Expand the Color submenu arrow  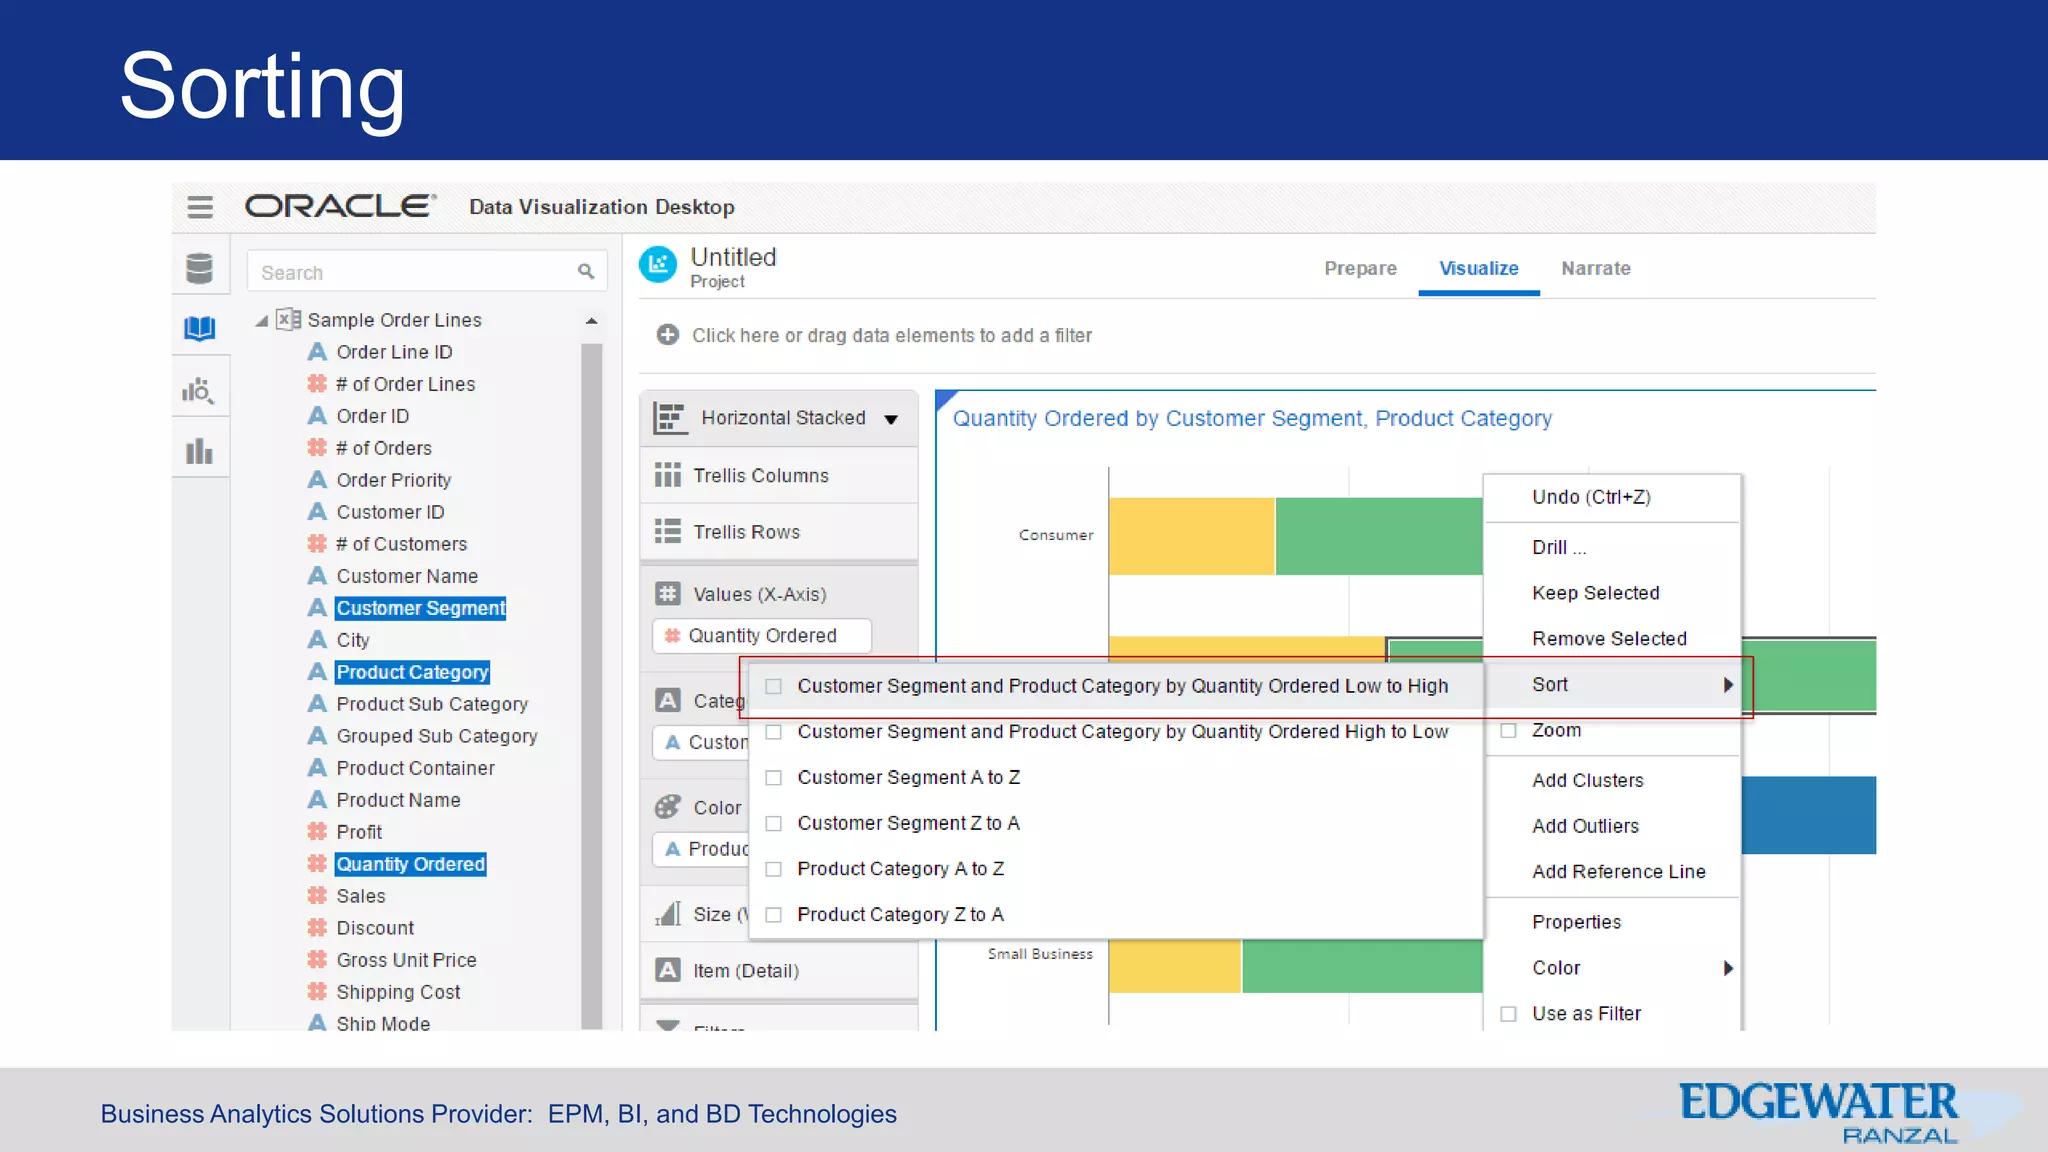pyautogui.click(x=1727, y=968)
